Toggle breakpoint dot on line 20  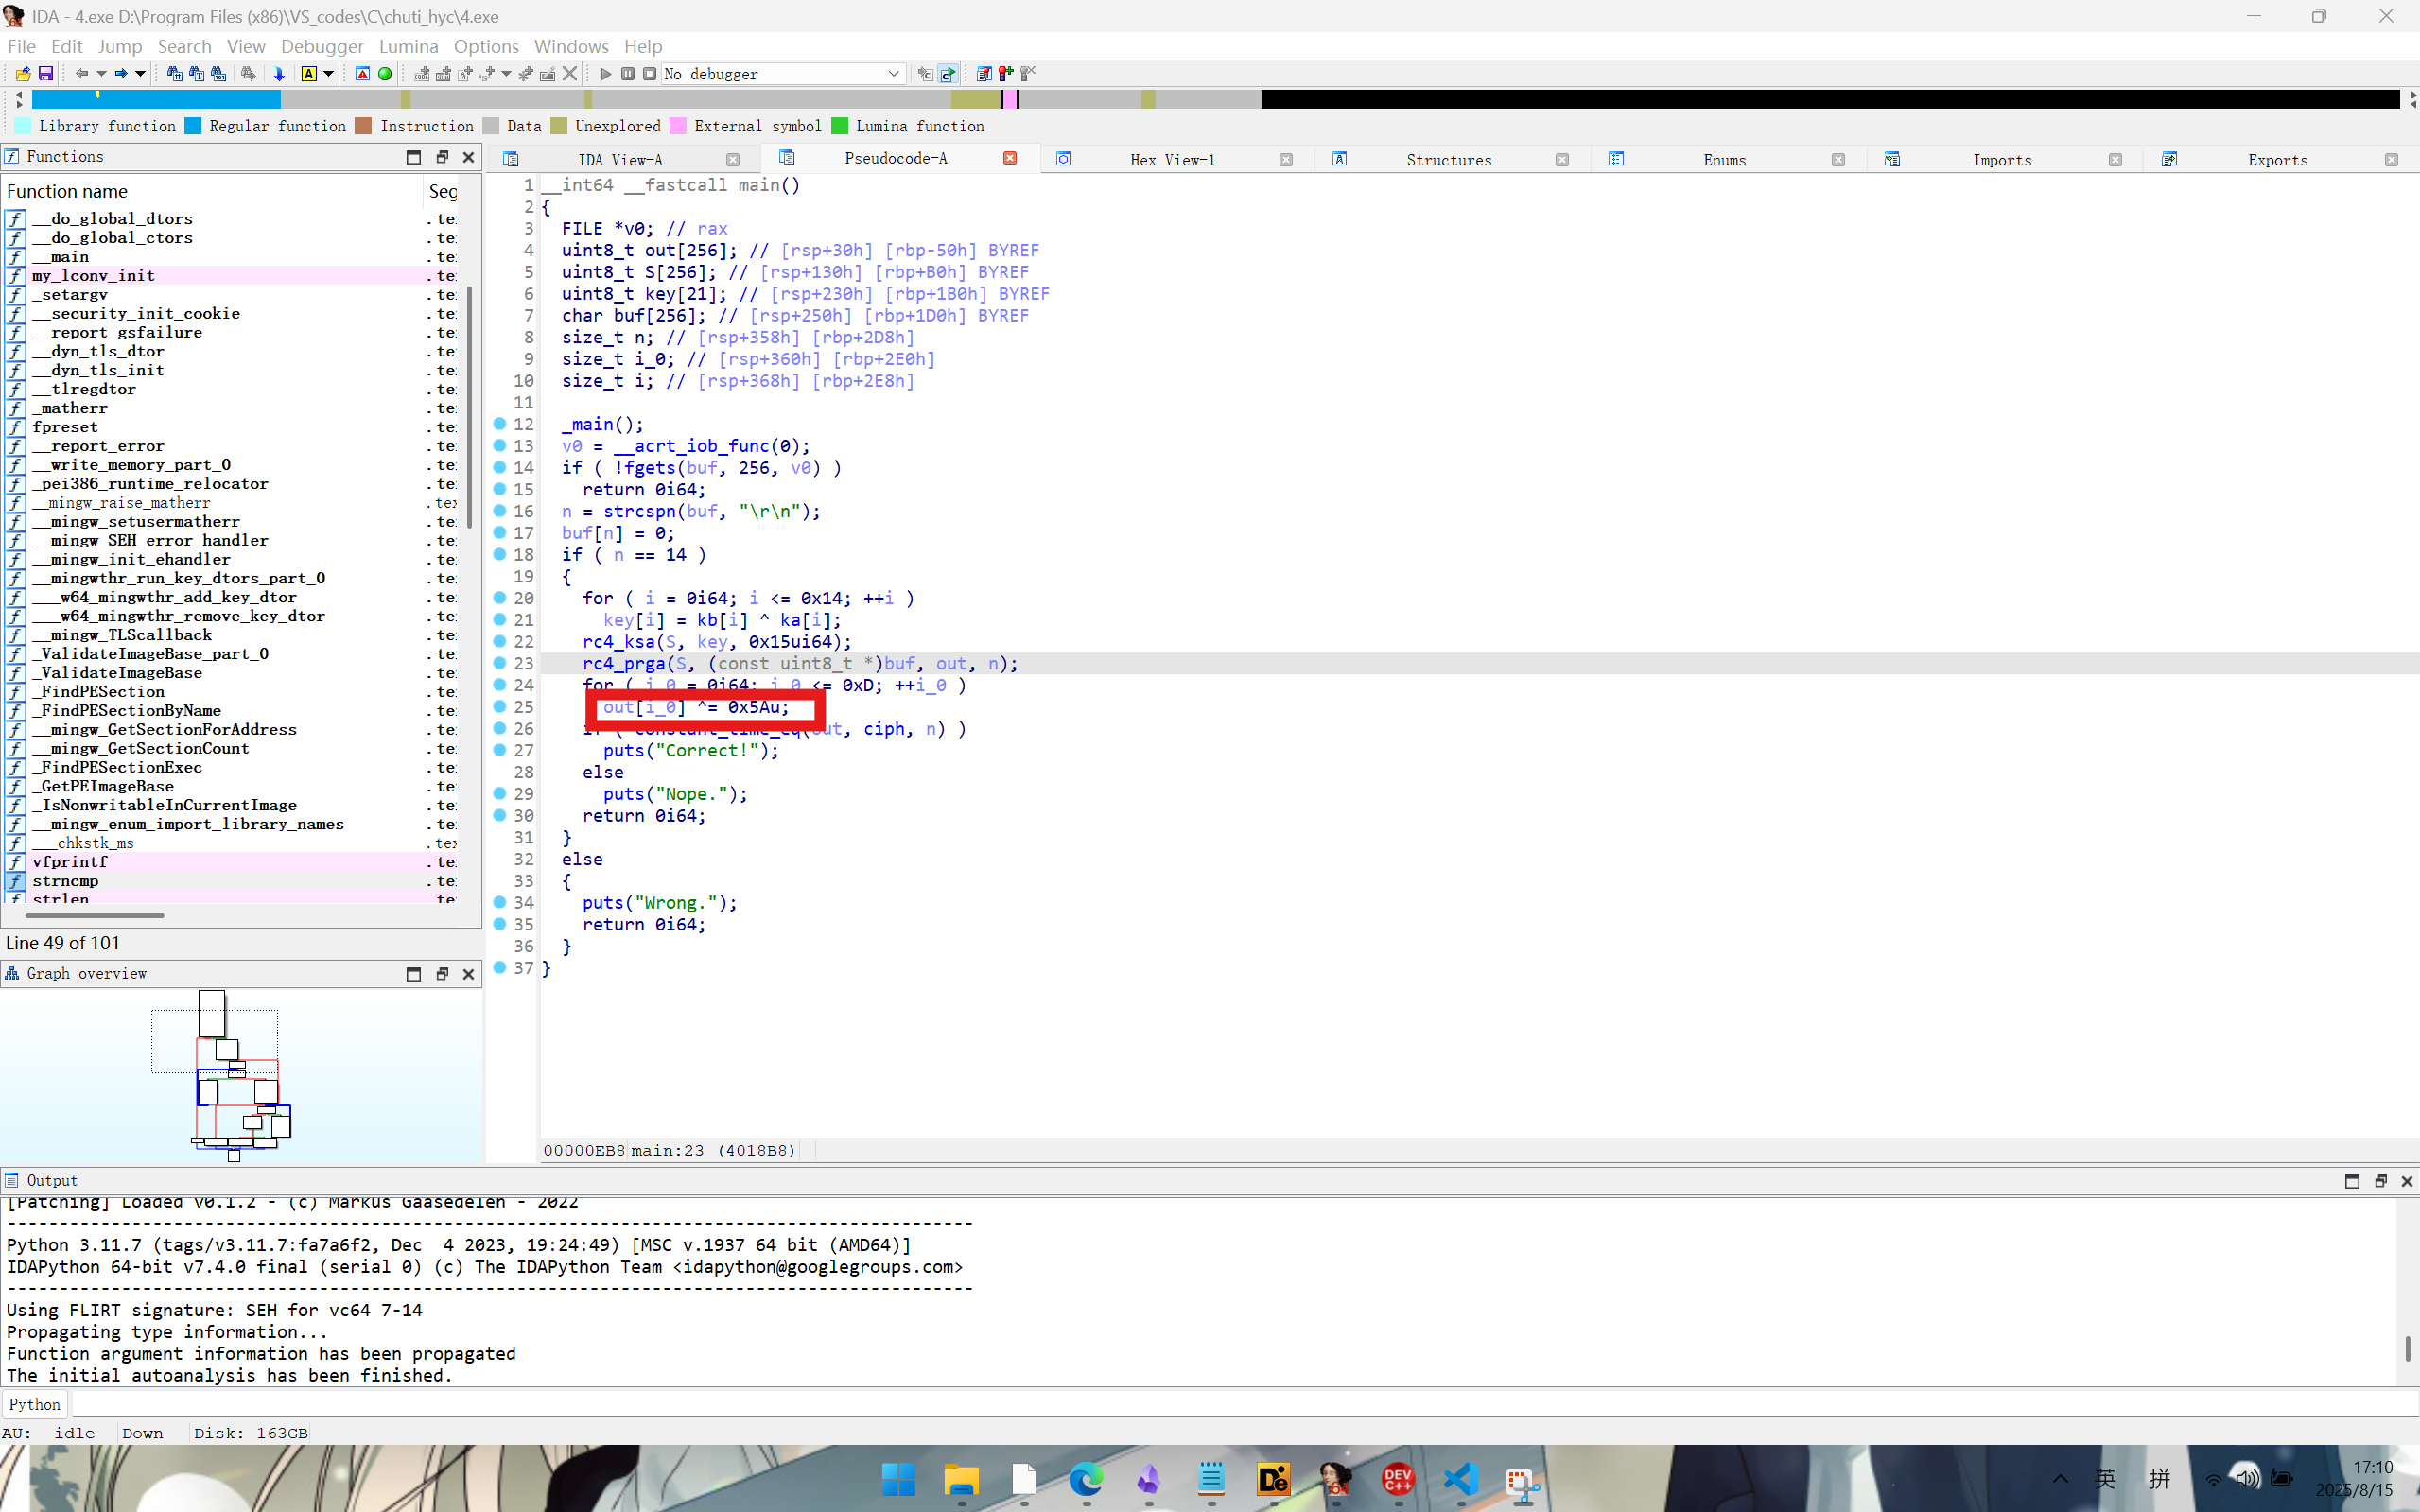tap(500, 598)
